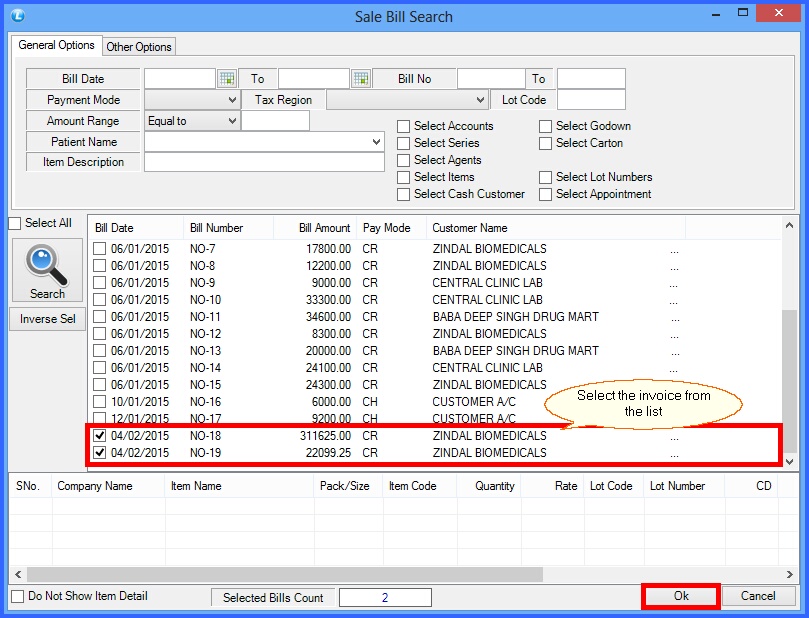This screenshot has height=618, width=809.
Task: Click the magnifier Search button
Action: click(x=47, y=270)
